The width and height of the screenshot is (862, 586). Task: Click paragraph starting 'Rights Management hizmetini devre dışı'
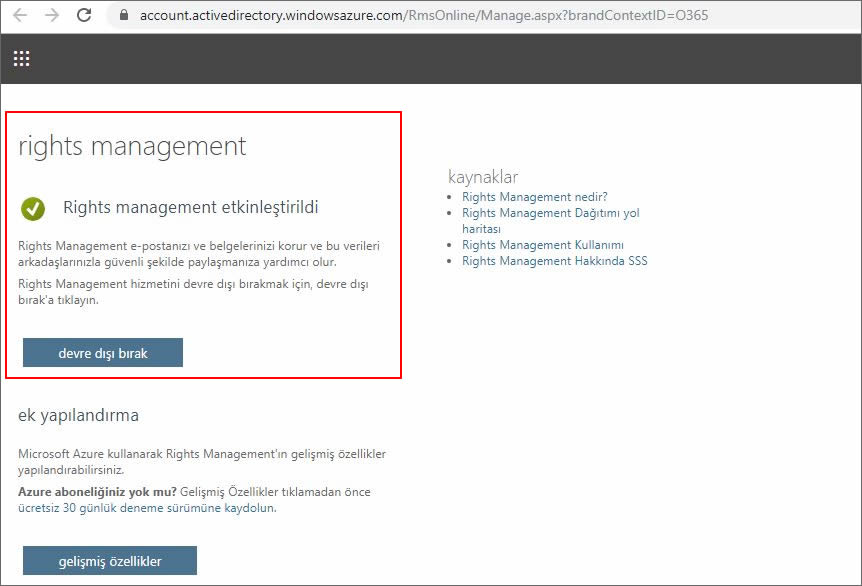(194, 292)
